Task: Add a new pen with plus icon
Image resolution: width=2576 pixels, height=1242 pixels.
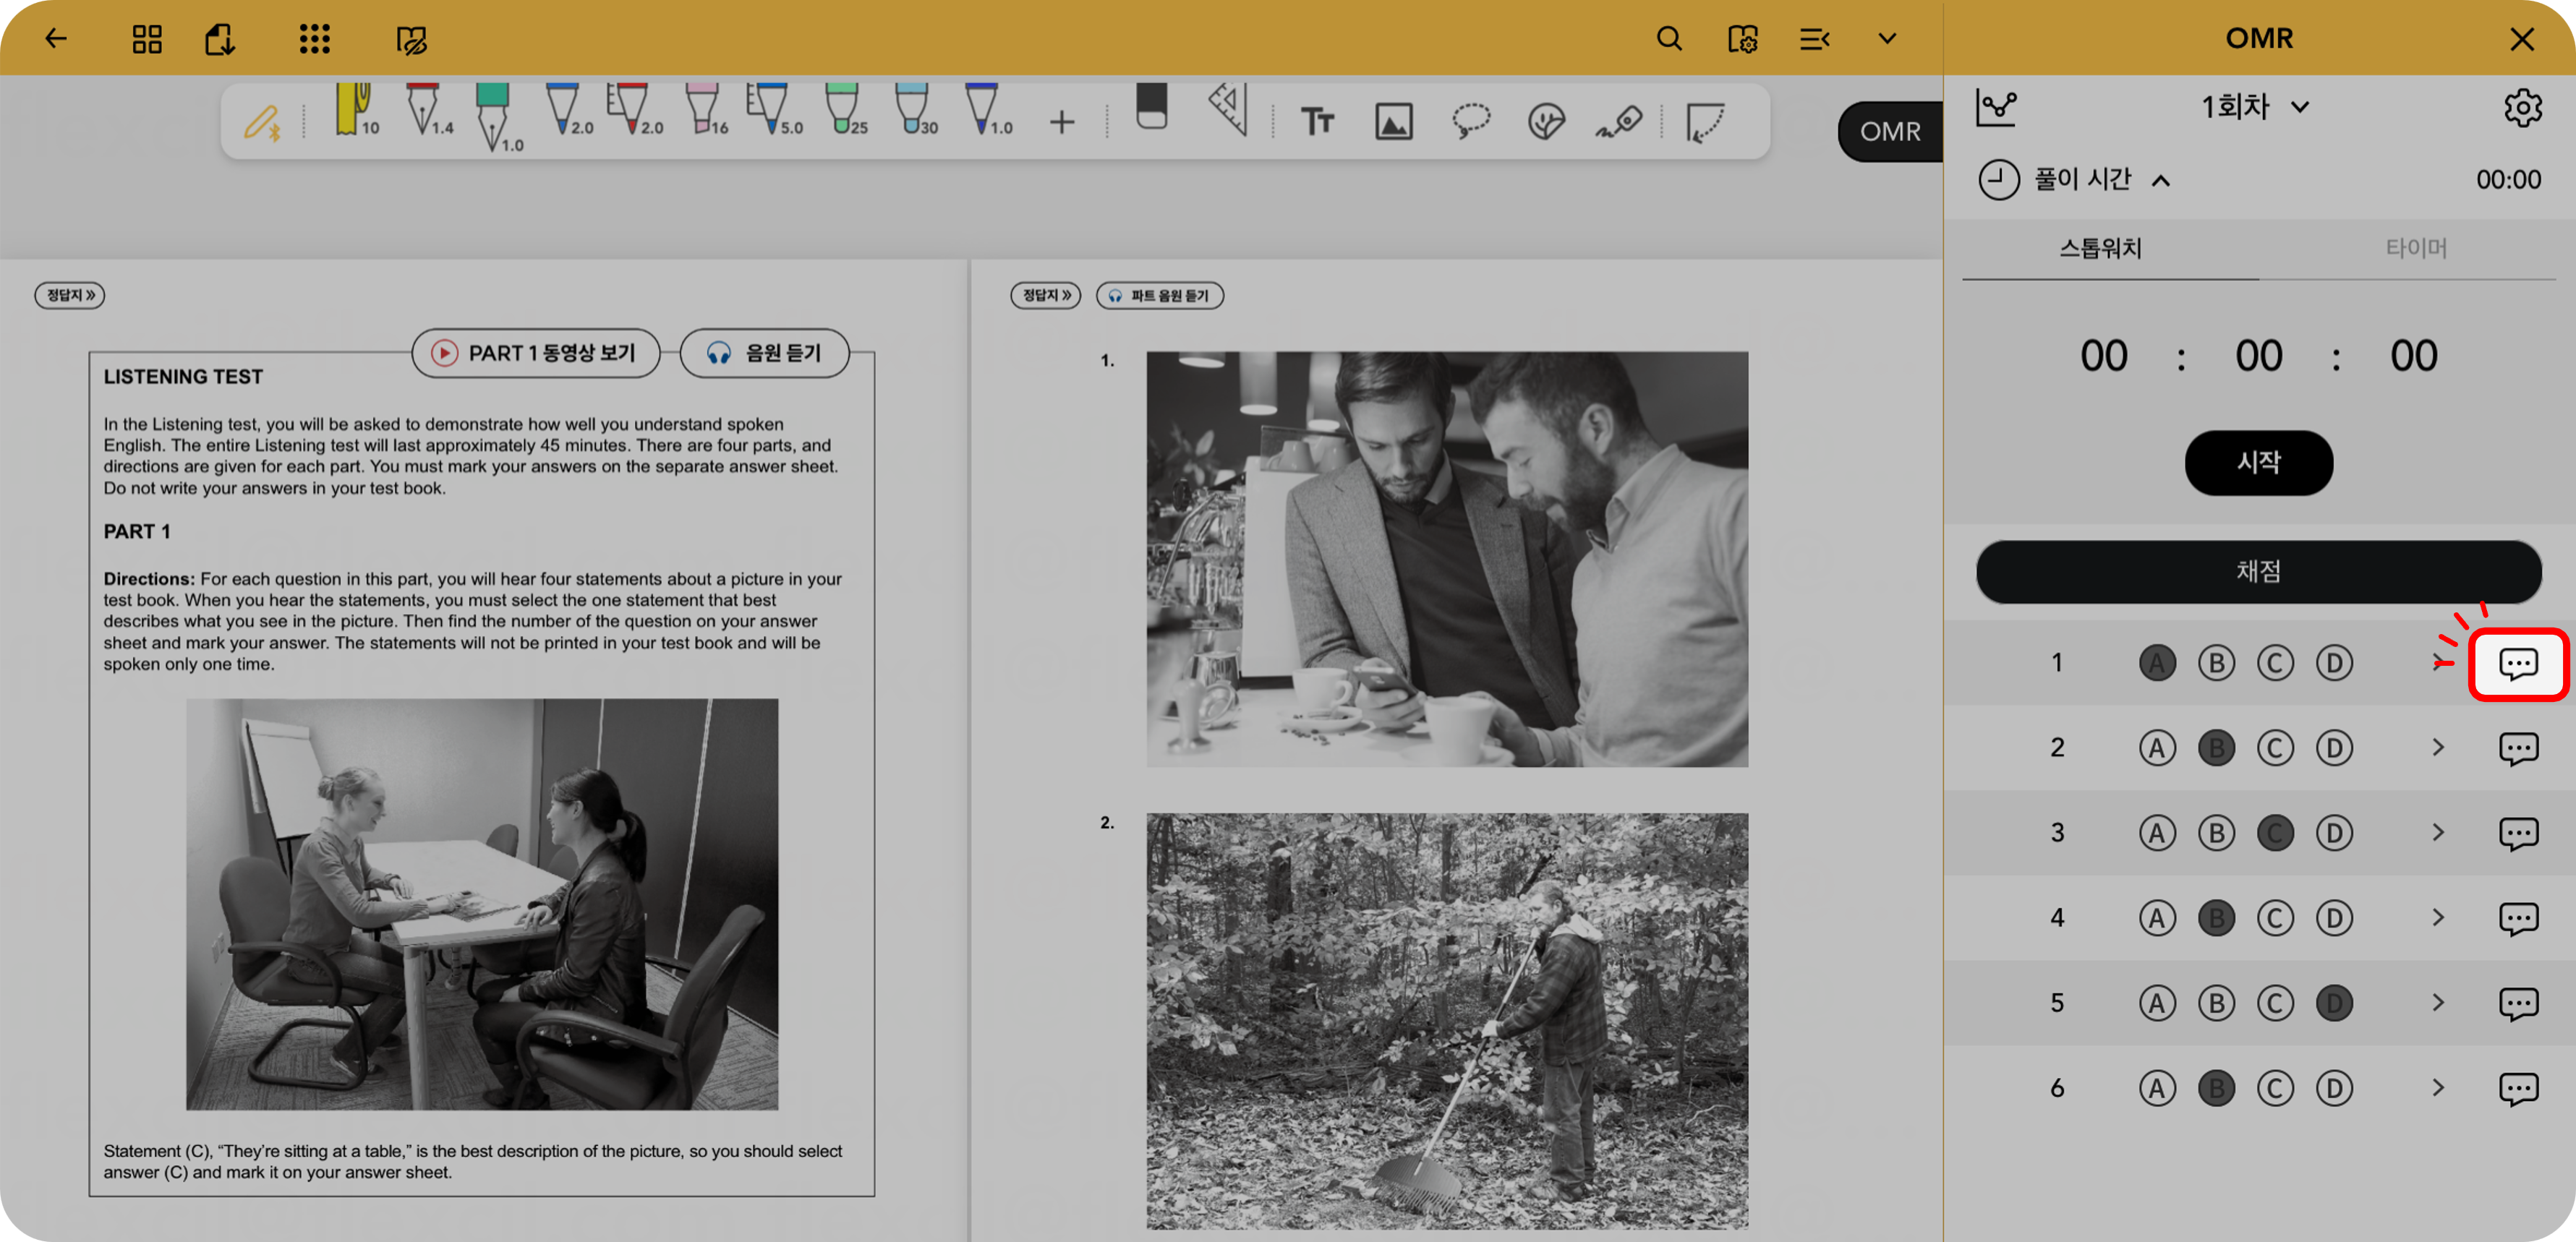Action: click(x=1062, y=122)
